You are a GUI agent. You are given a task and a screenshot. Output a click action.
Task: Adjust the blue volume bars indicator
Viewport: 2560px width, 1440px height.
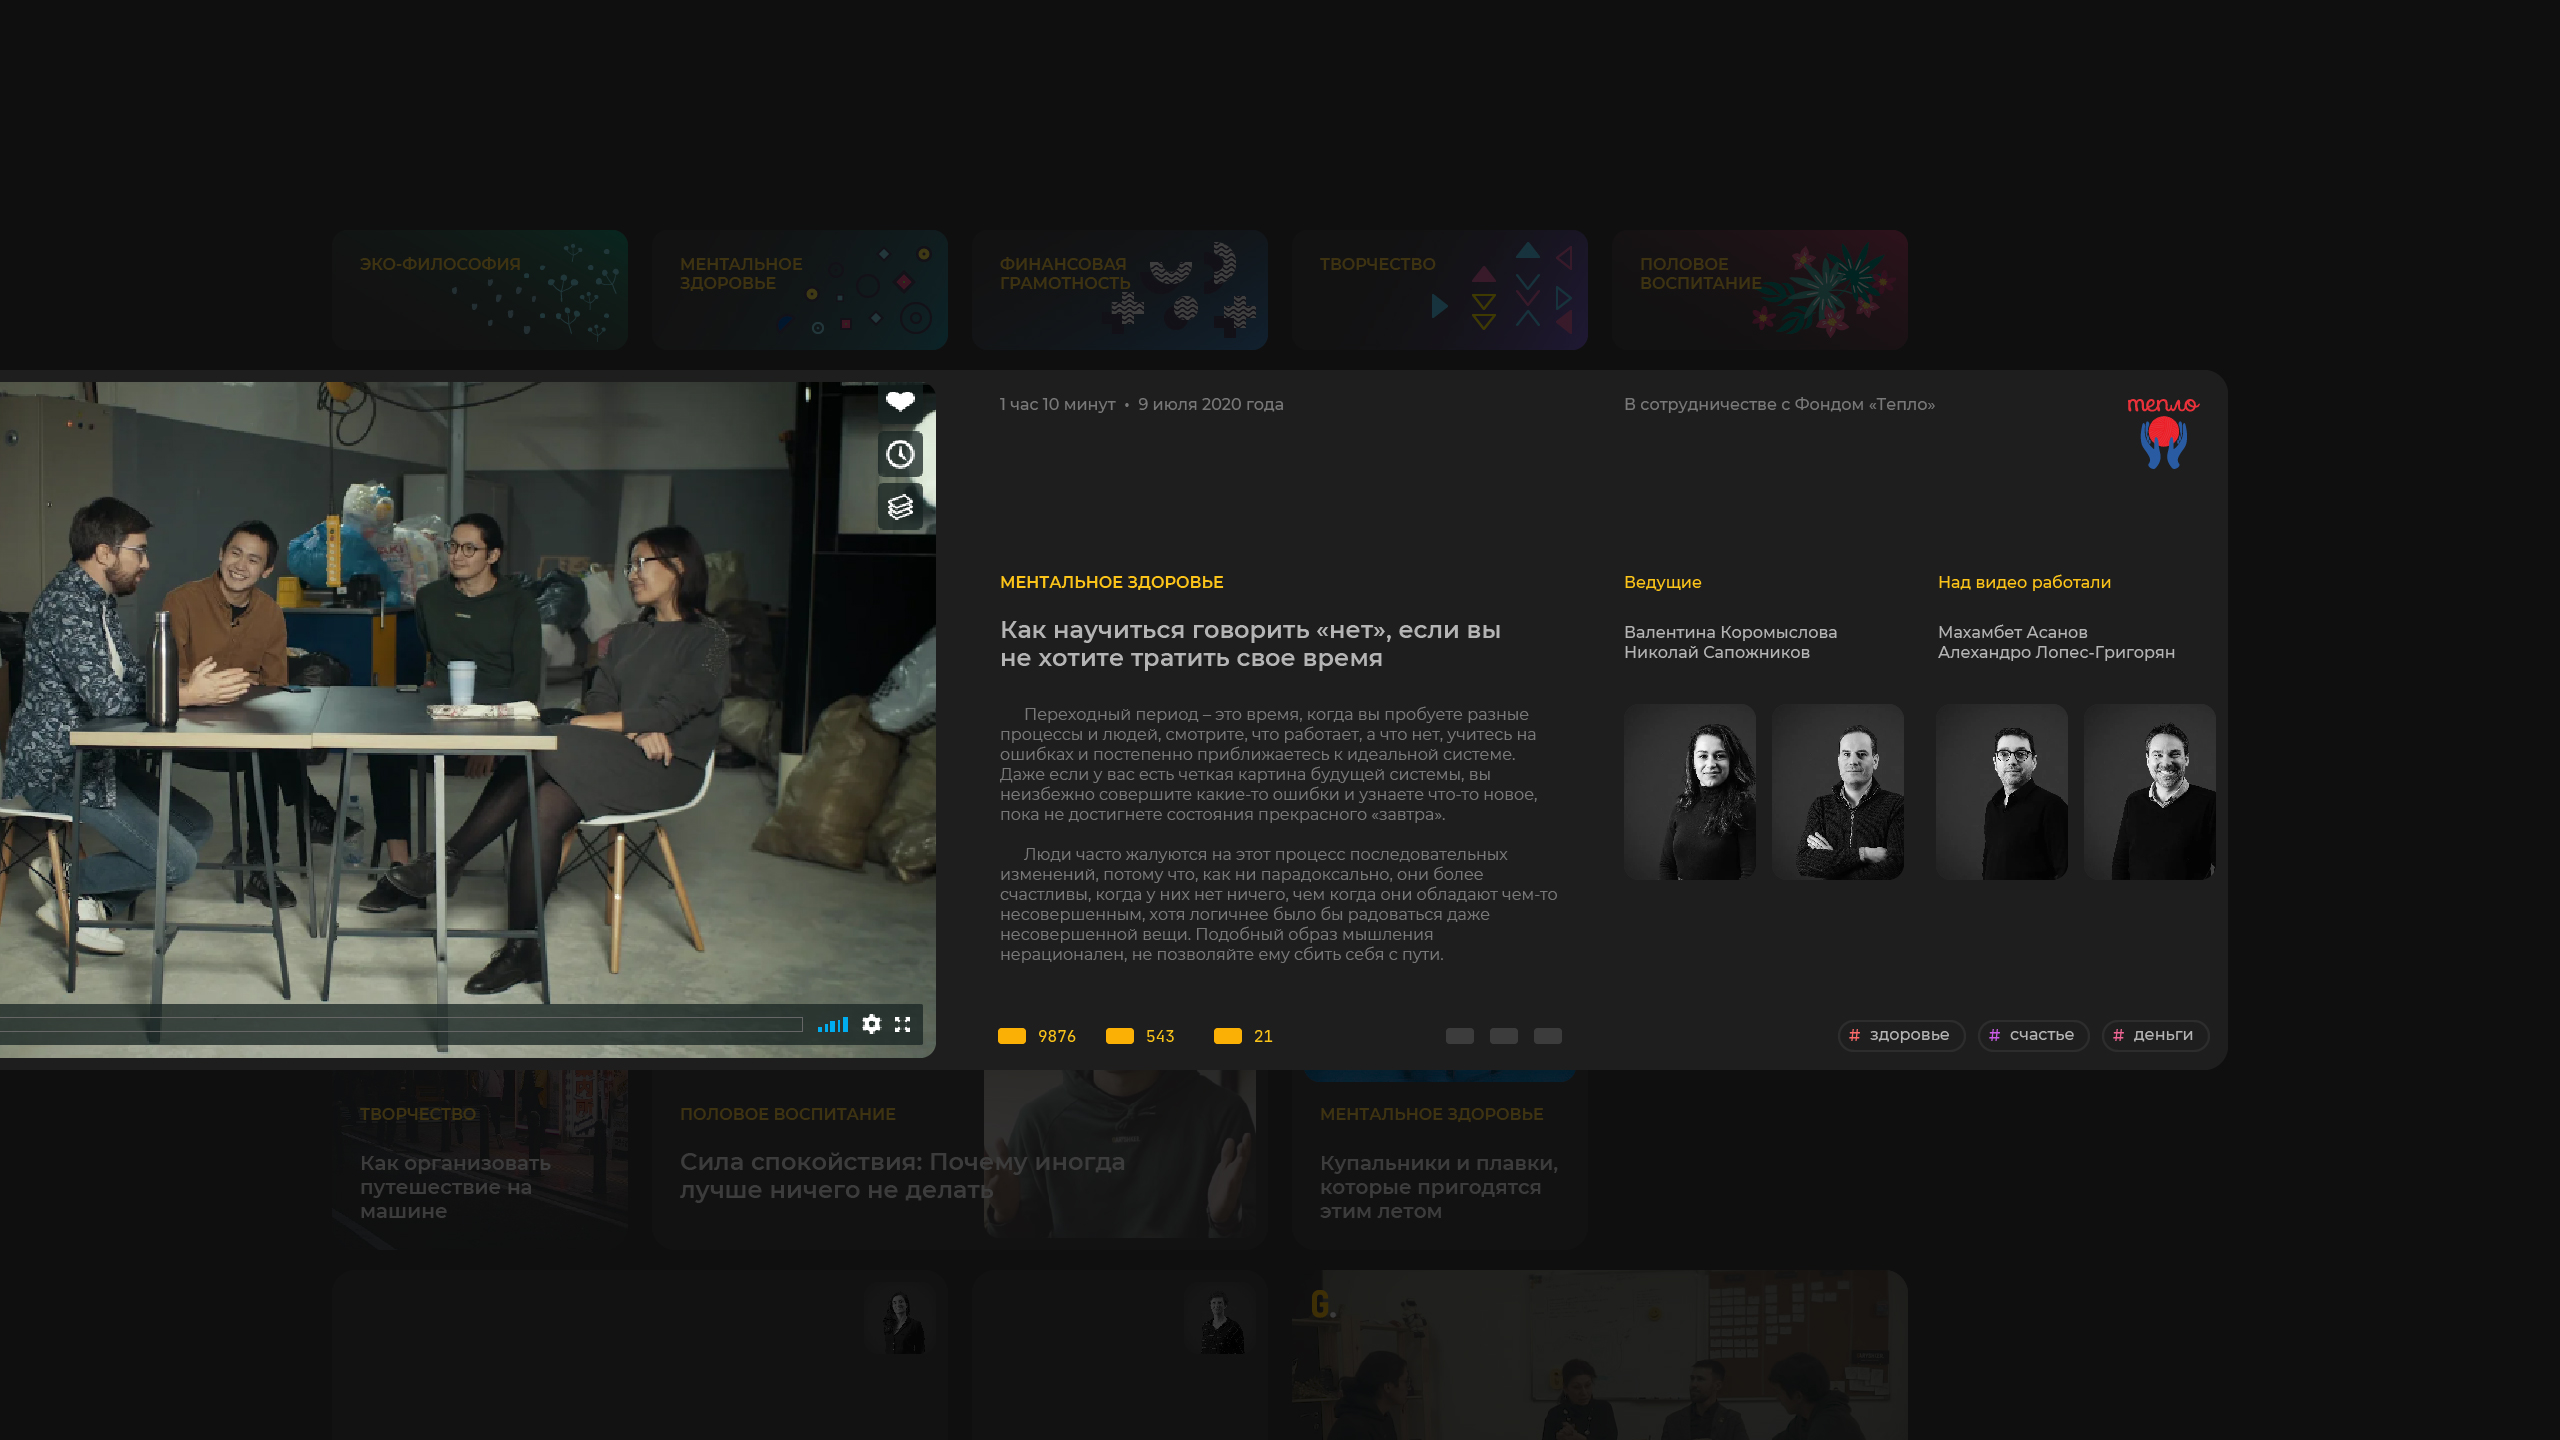(x=832, y=1025)
